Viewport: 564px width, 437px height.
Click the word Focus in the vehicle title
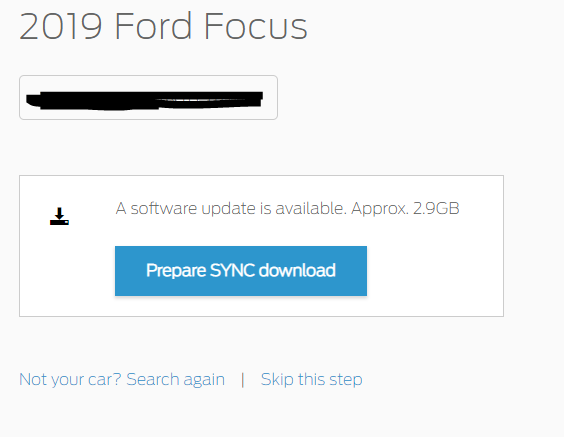(256, 26)
